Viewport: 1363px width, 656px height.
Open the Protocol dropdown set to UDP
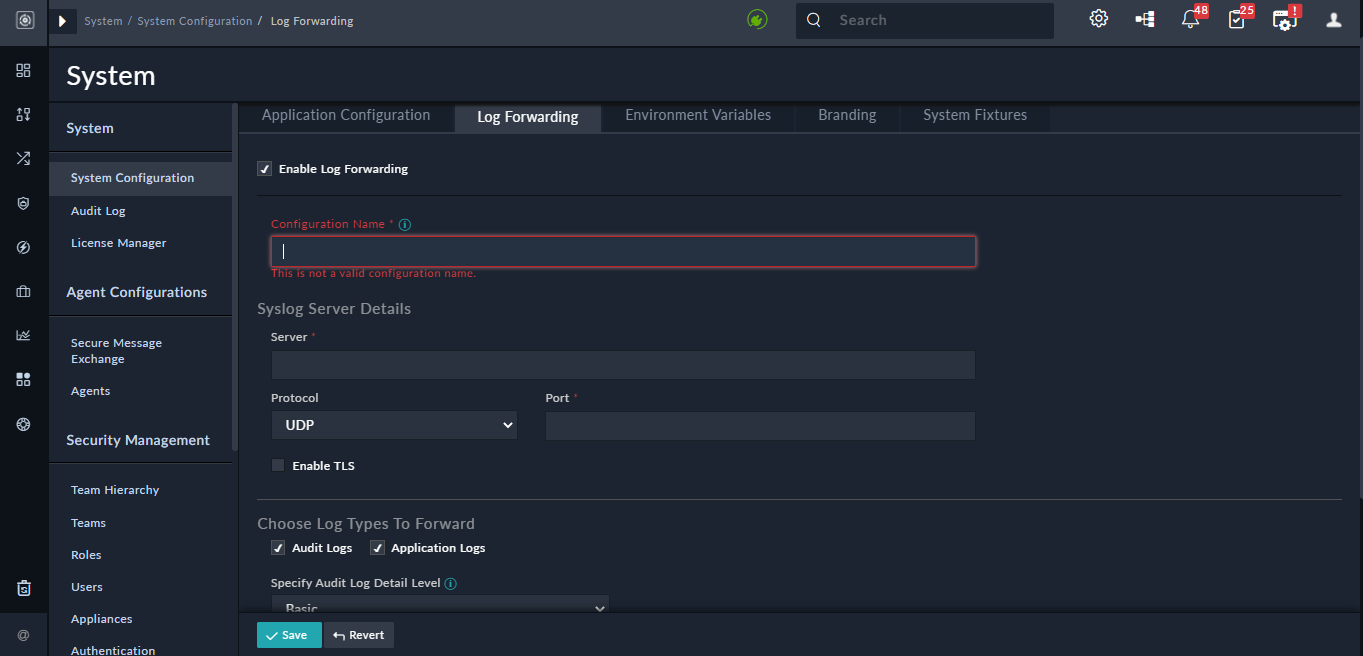393,424
